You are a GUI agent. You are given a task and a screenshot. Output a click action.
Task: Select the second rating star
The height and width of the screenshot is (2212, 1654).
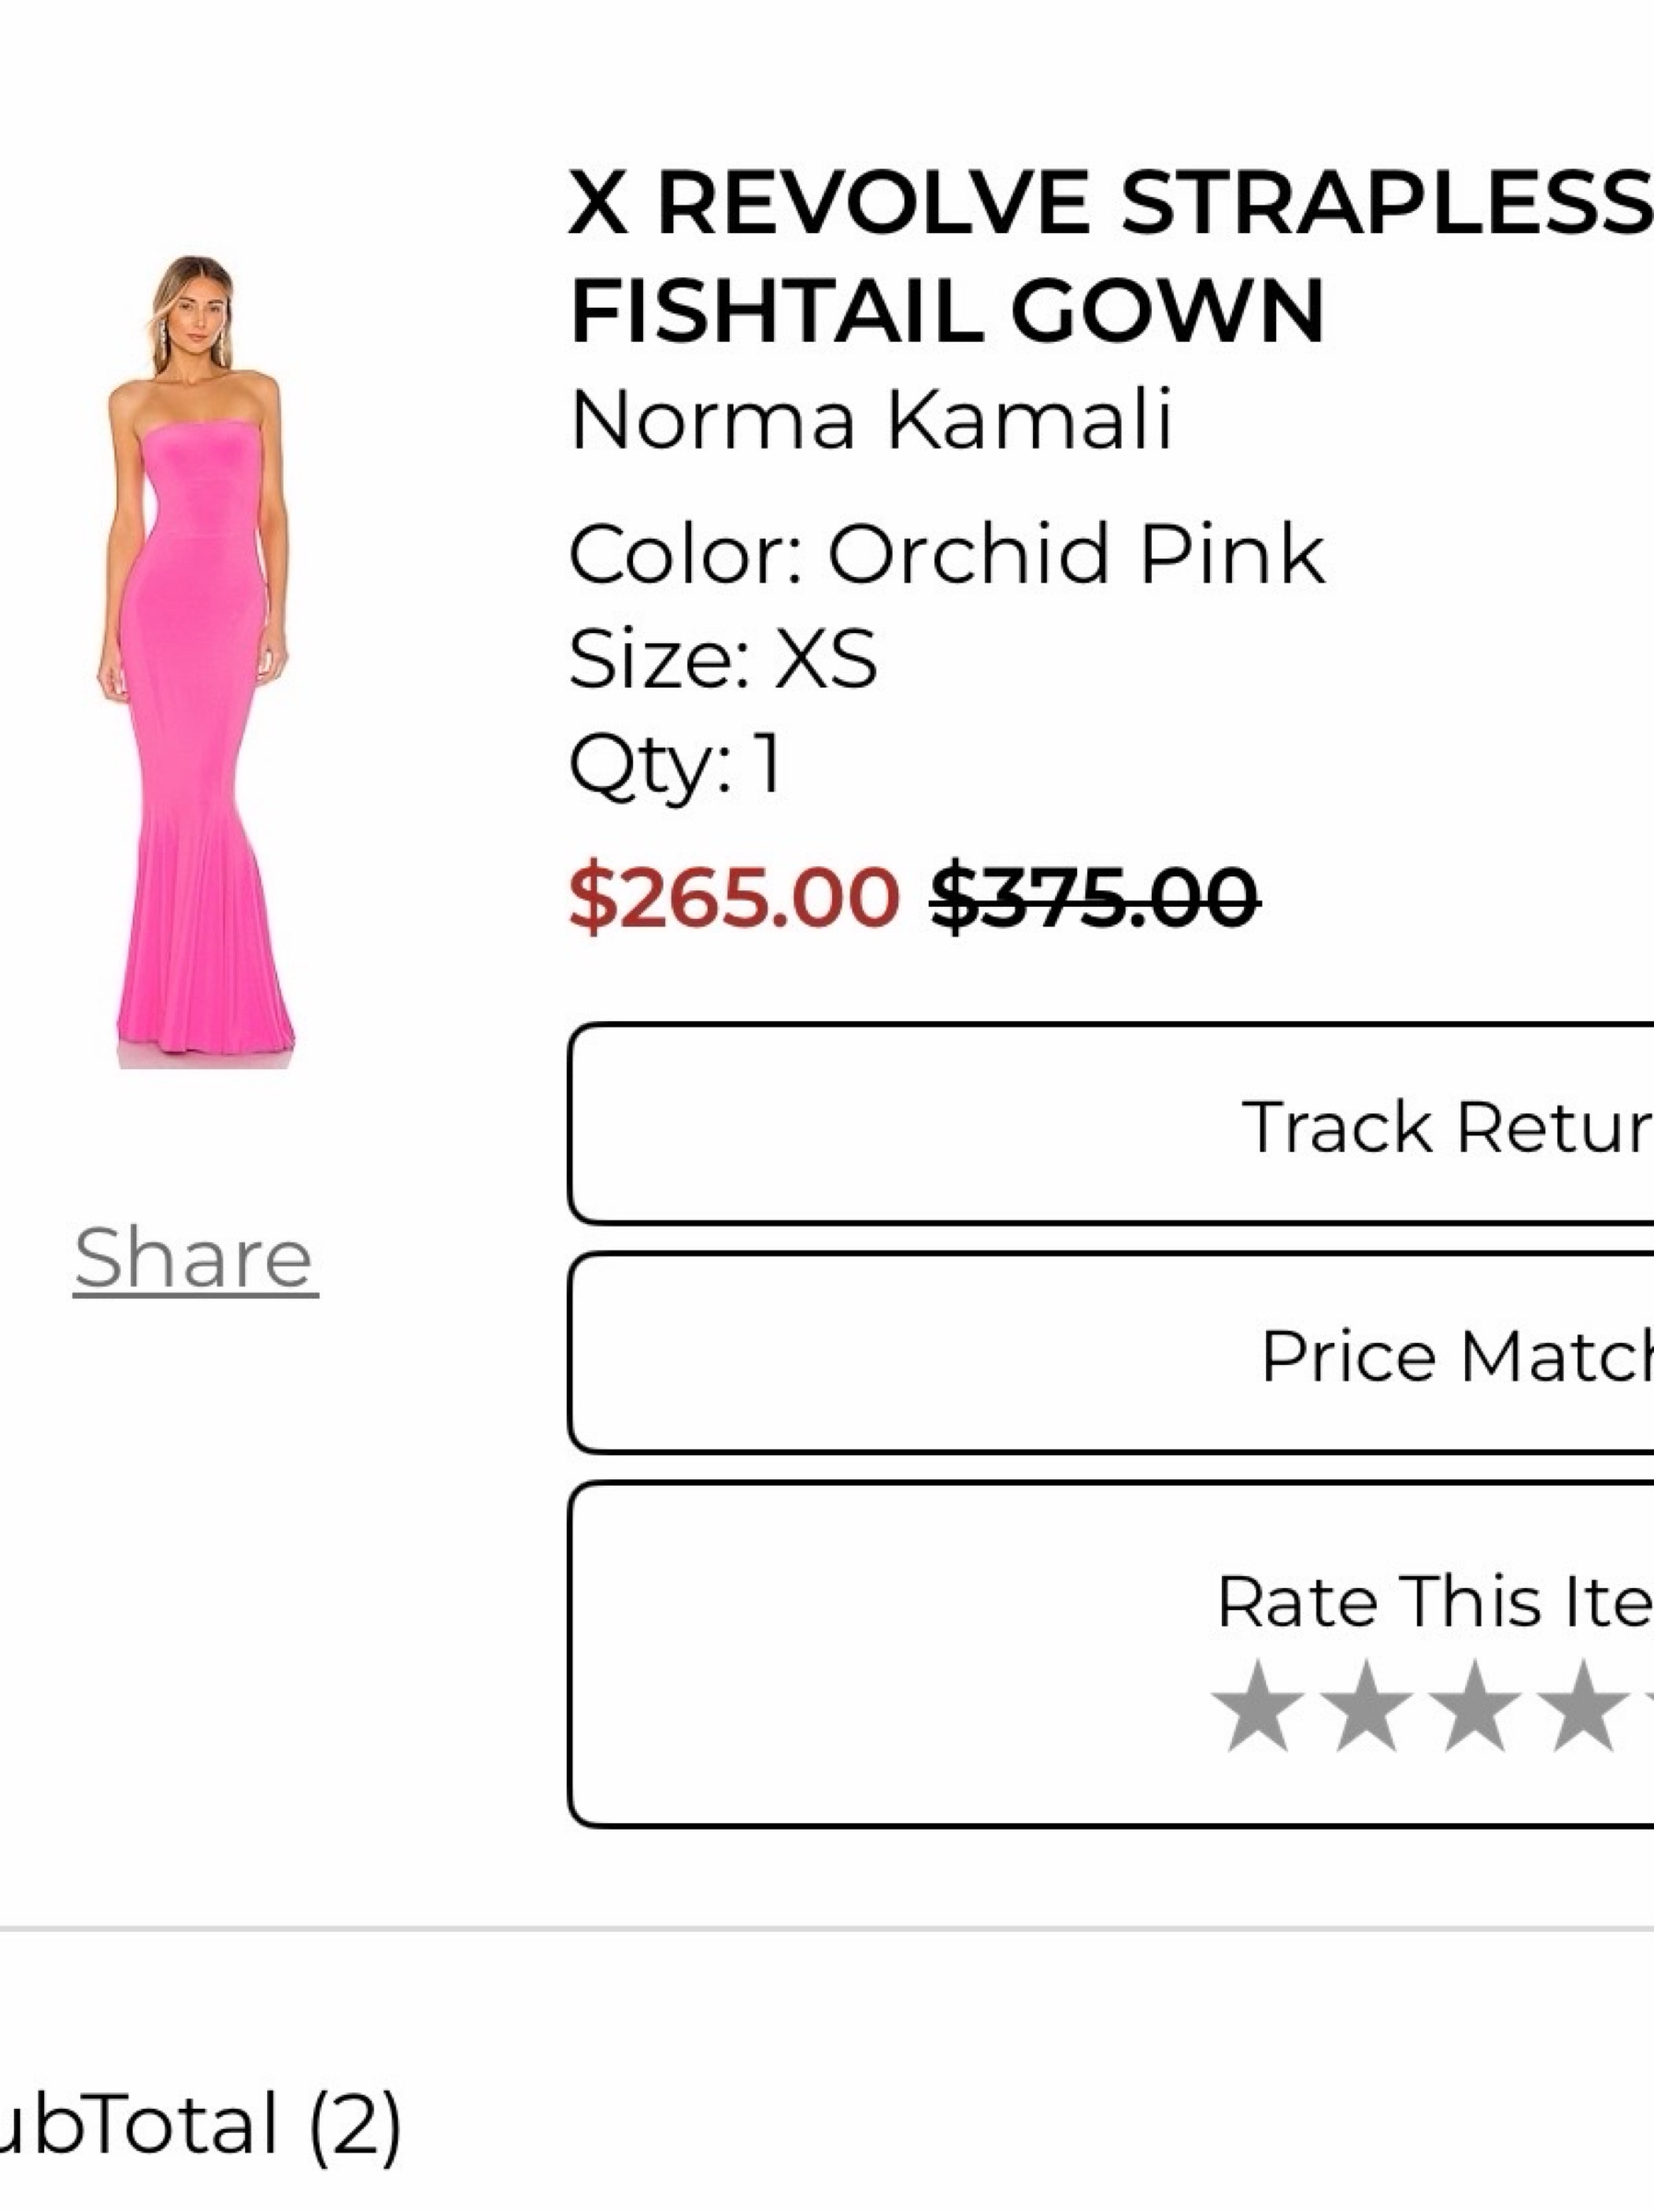[x=1366, y=1706]
